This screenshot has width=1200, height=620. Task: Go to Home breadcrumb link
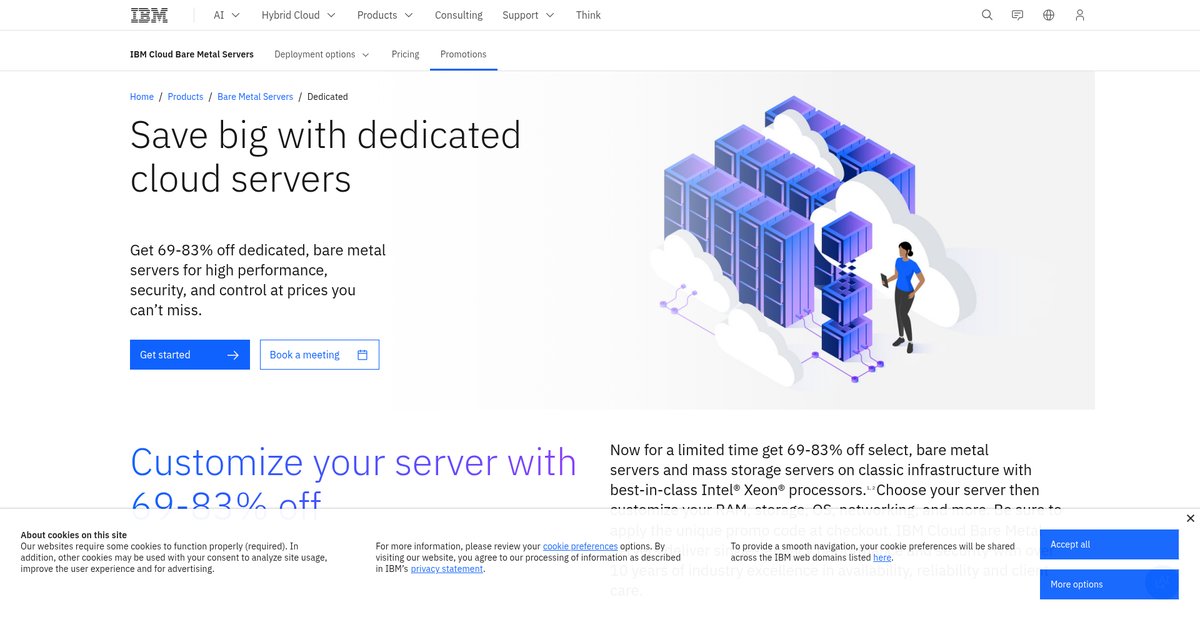[x=142, y=97]
